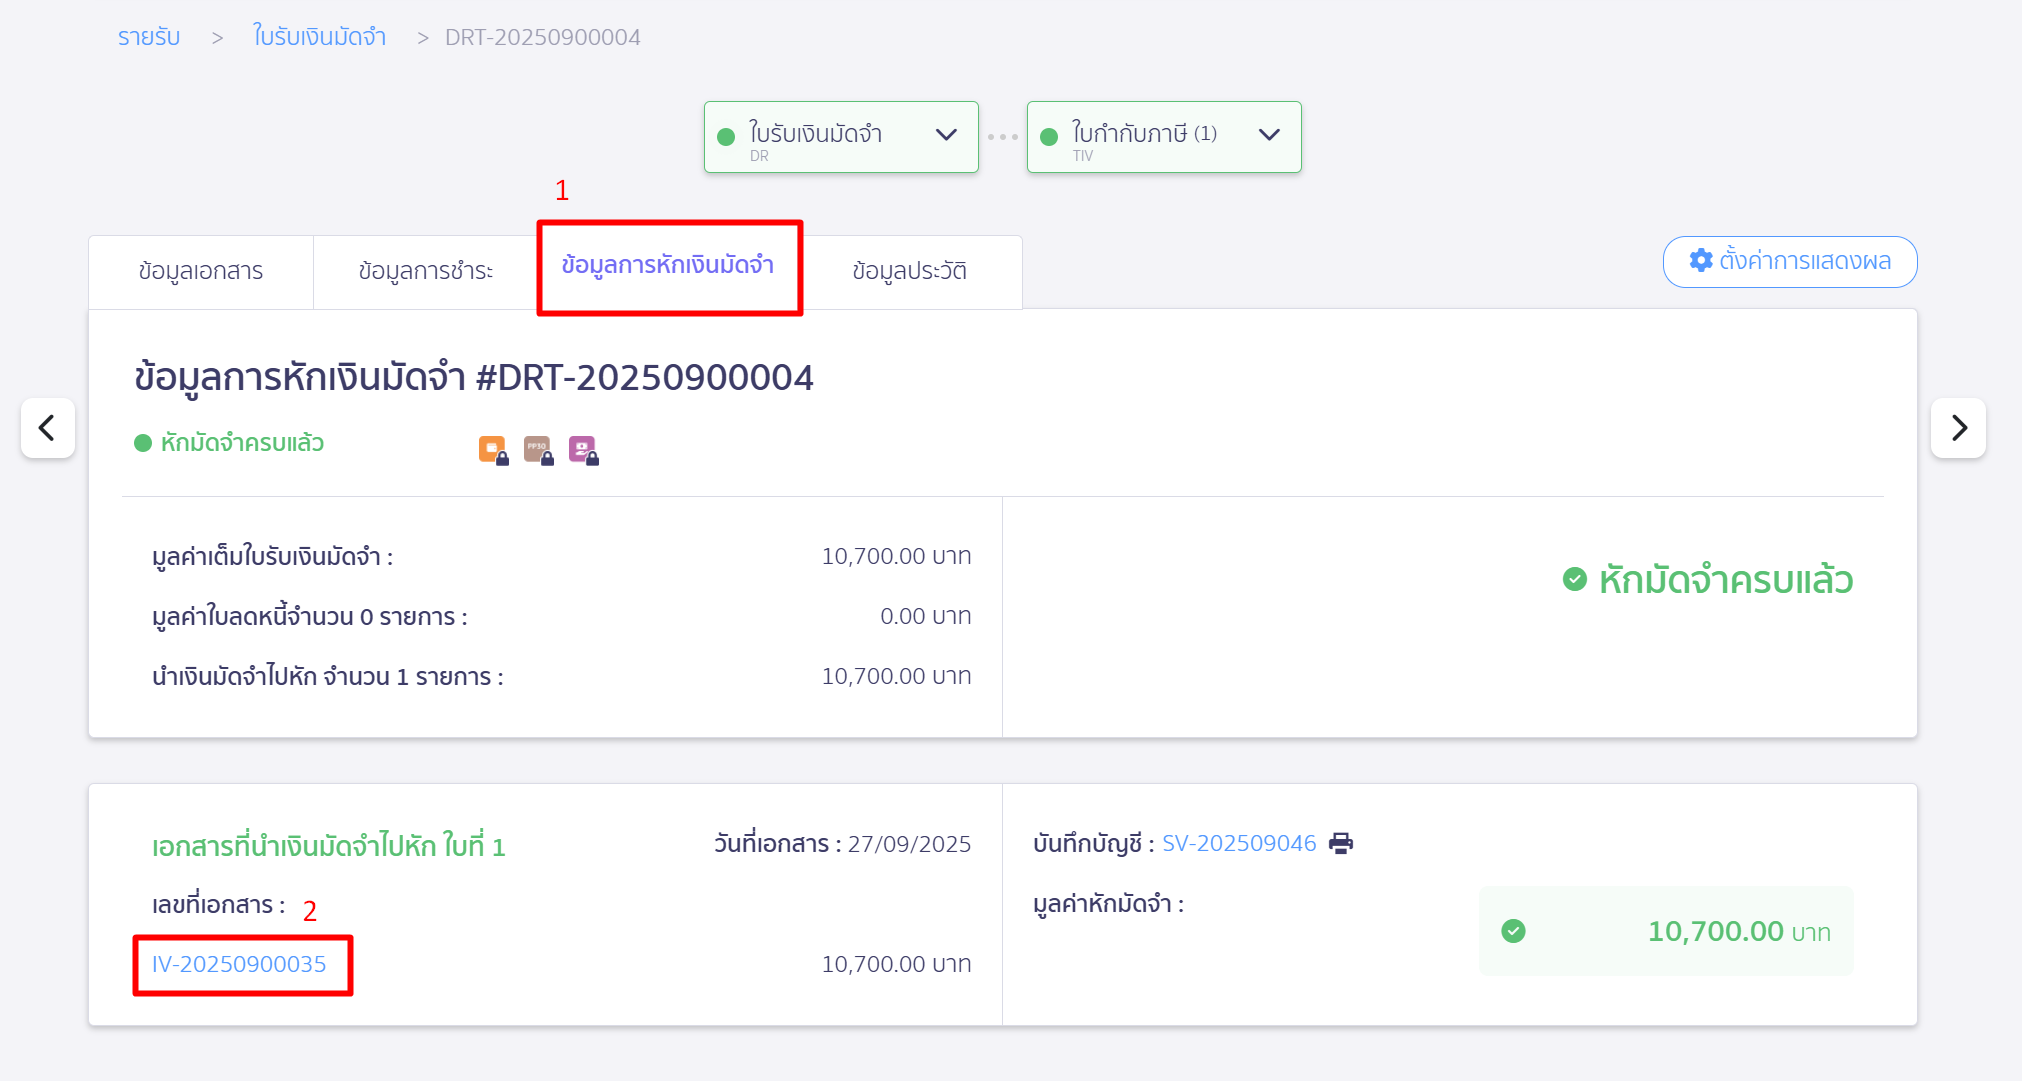
Task: Open invoice link IV-20250900035
Action: (239, 964)
